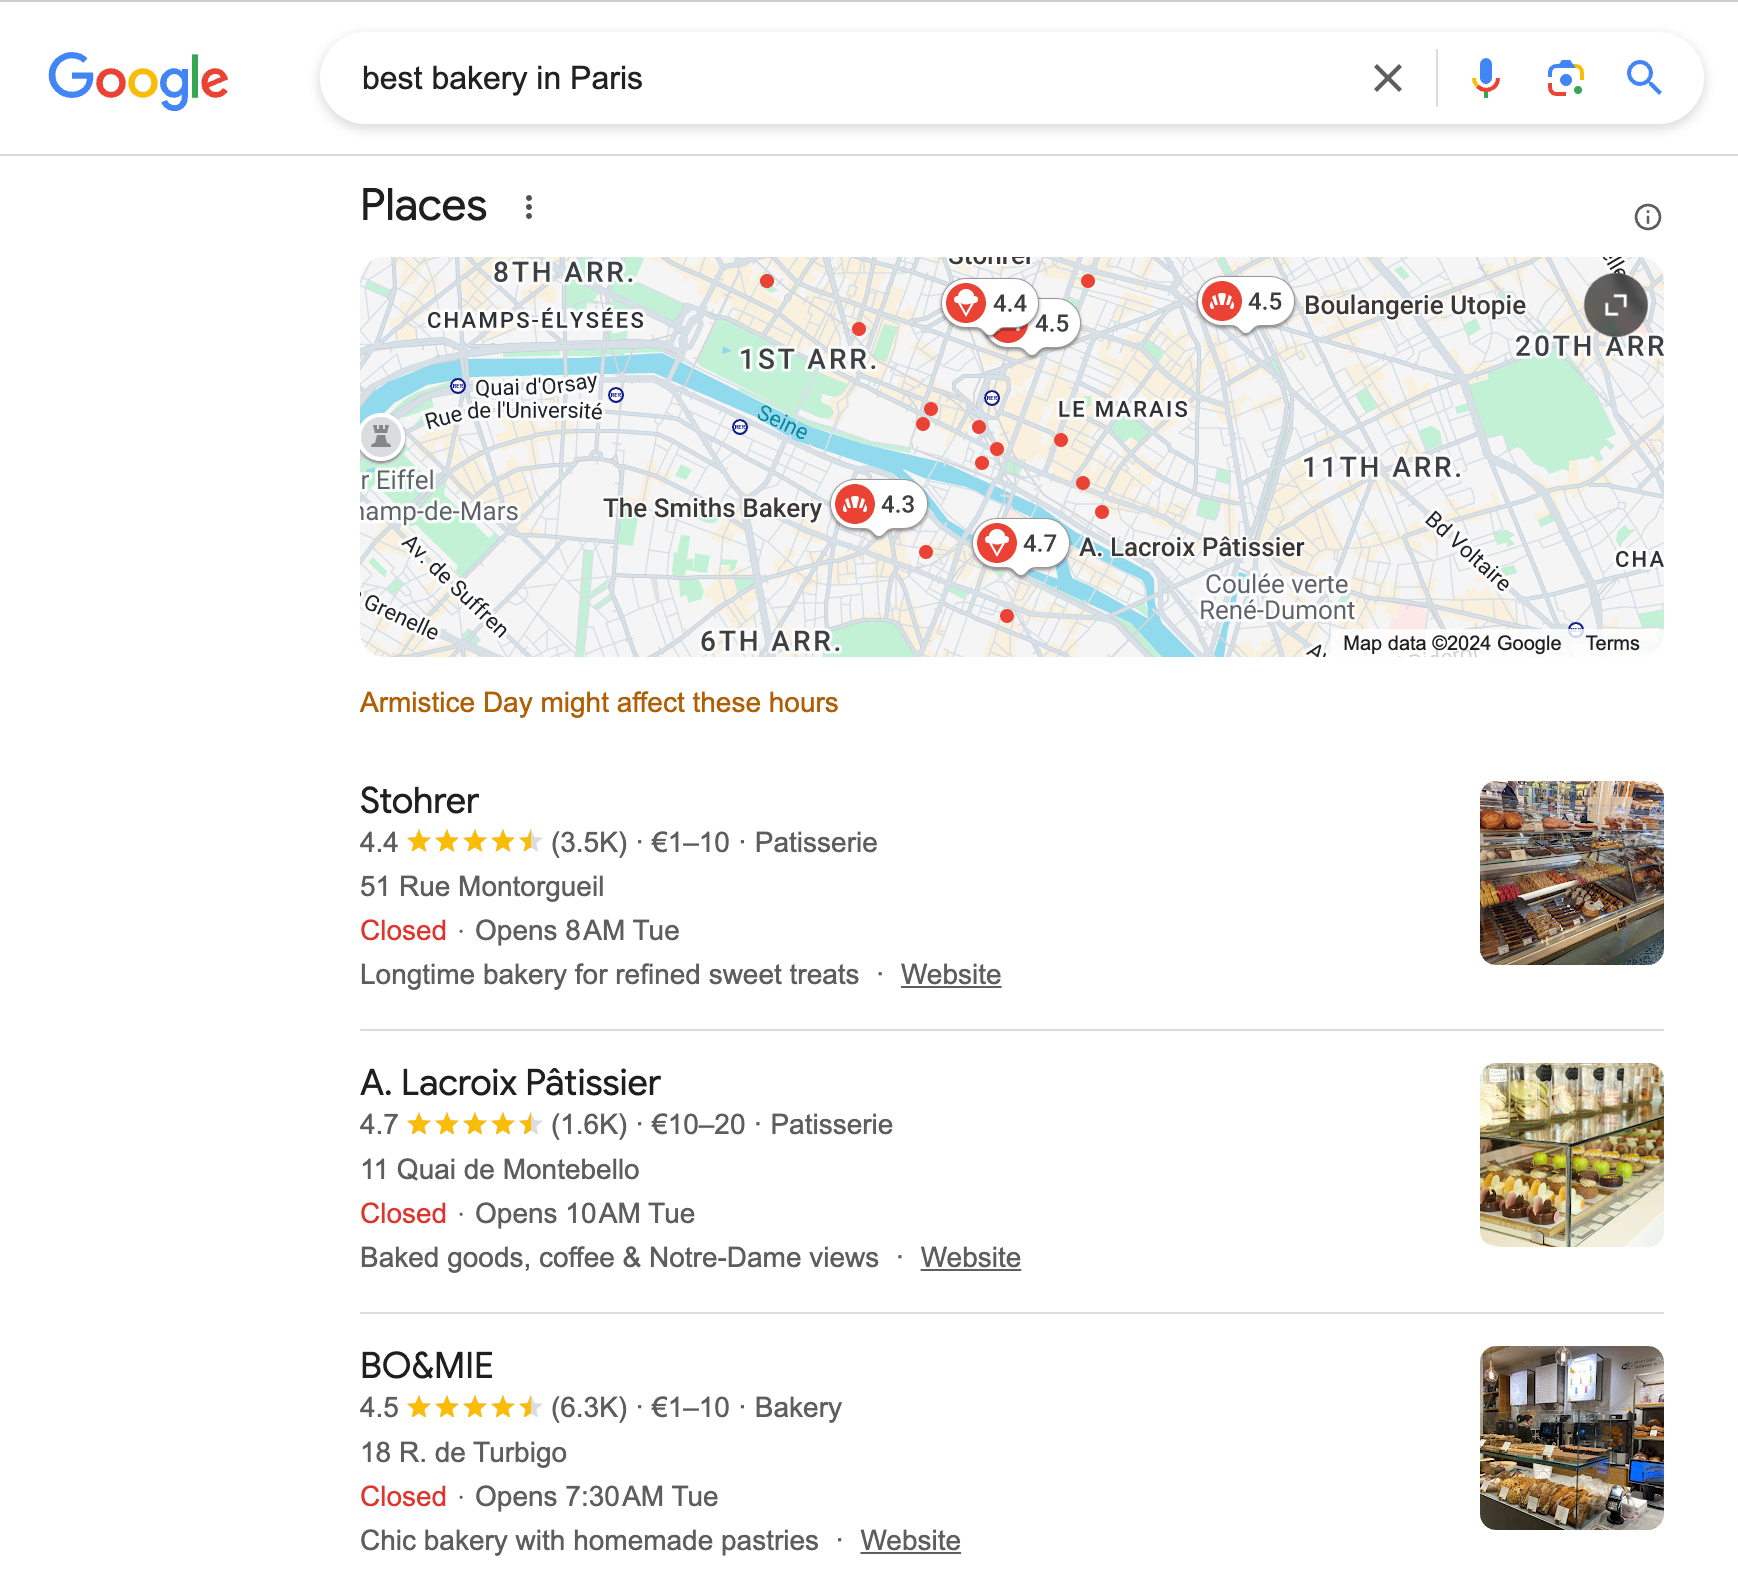
Task: Open BO&MIE's Website link
Action: [910, 1540]
